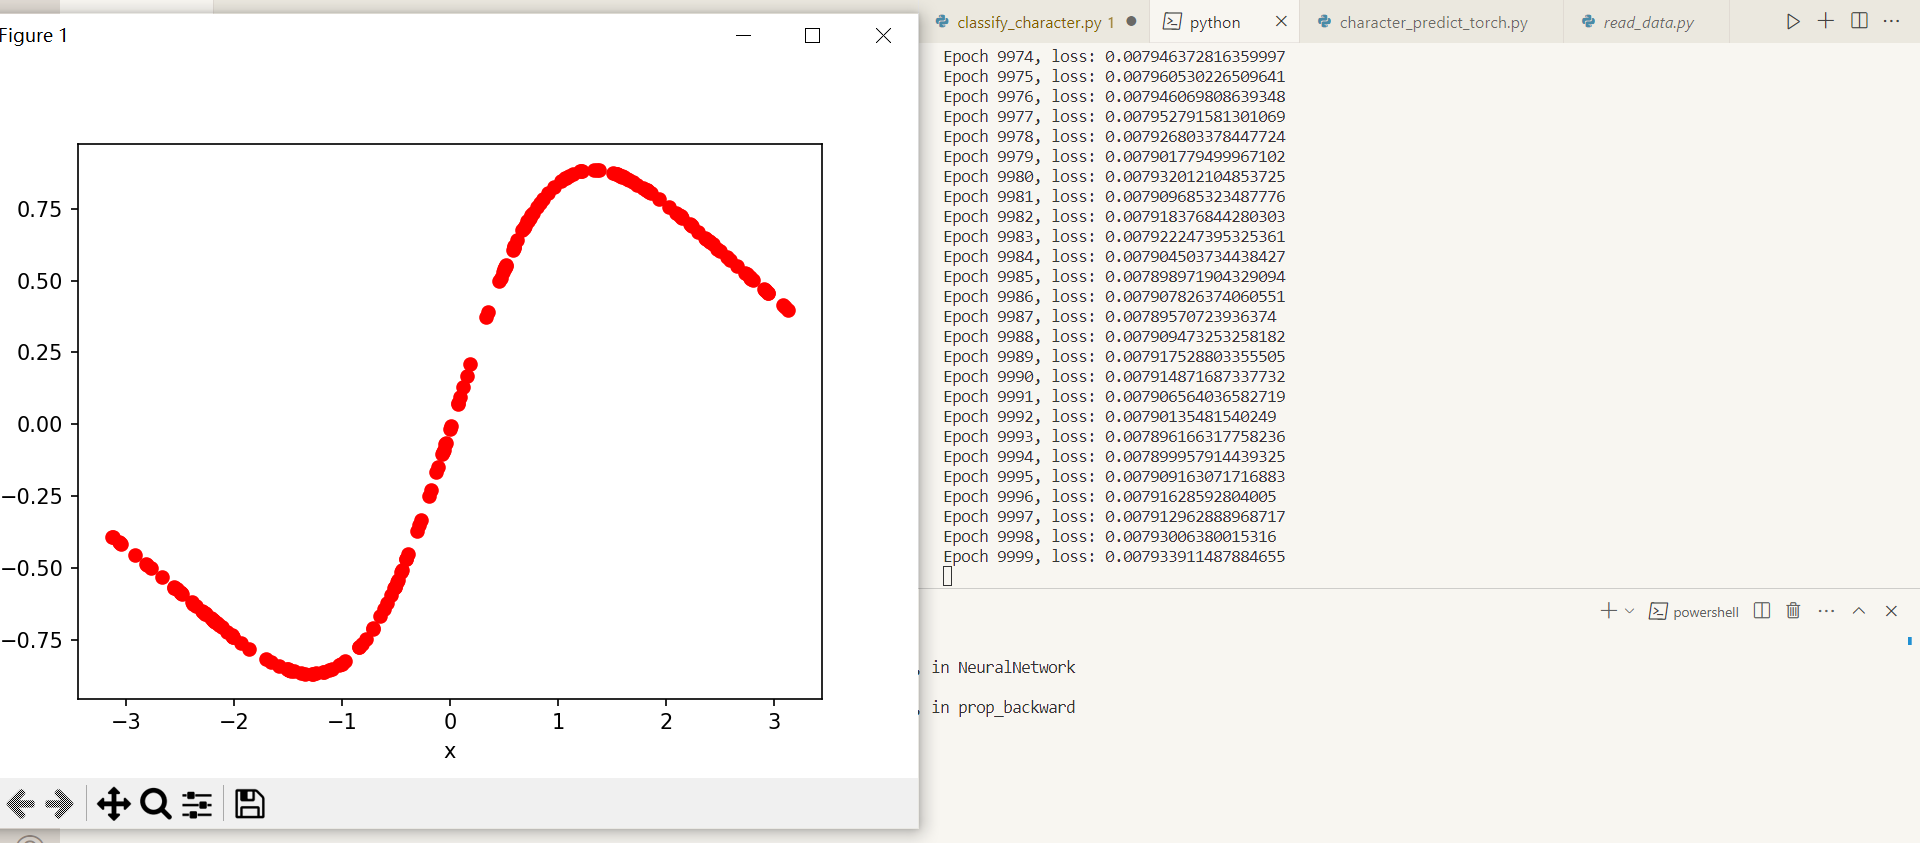The width and height of the screenshot is (1920, 843).
Task: Close the python output tab
Action: pyautogui.click(x=1281, y=21)
